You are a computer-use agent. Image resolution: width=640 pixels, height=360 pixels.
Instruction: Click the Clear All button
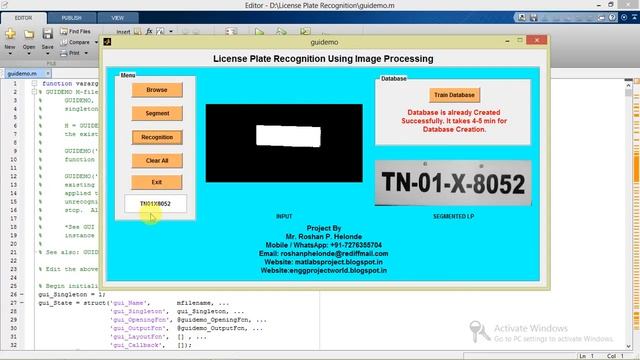pos(157,161)
